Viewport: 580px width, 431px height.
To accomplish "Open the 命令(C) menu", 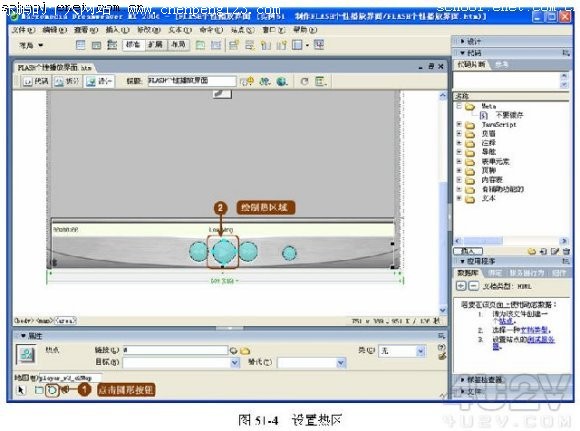I will point(211,30).
